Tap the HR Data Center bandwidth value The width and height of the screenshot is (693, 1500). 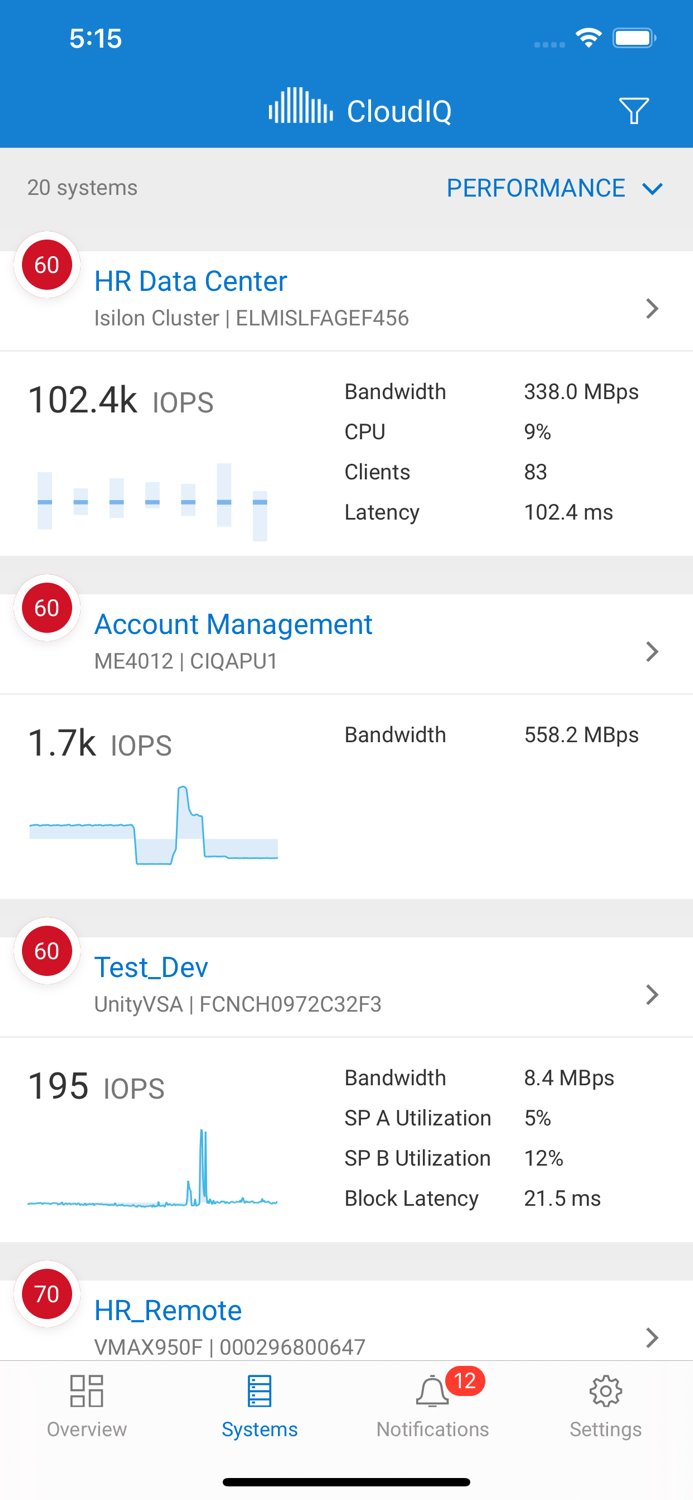[x=581, y=391]
